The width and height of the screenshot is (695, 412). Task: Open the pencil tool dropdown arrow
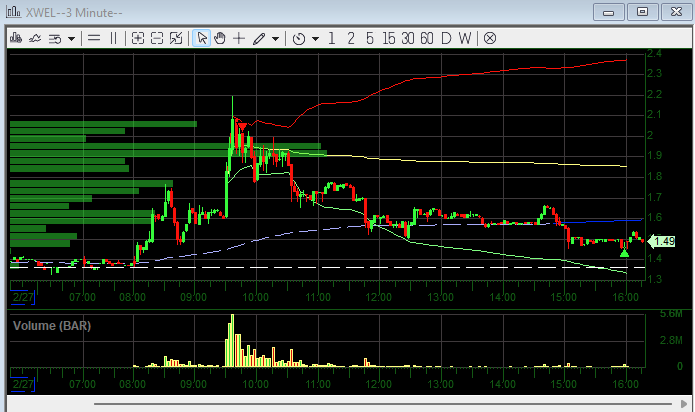(x=275, y=39)
